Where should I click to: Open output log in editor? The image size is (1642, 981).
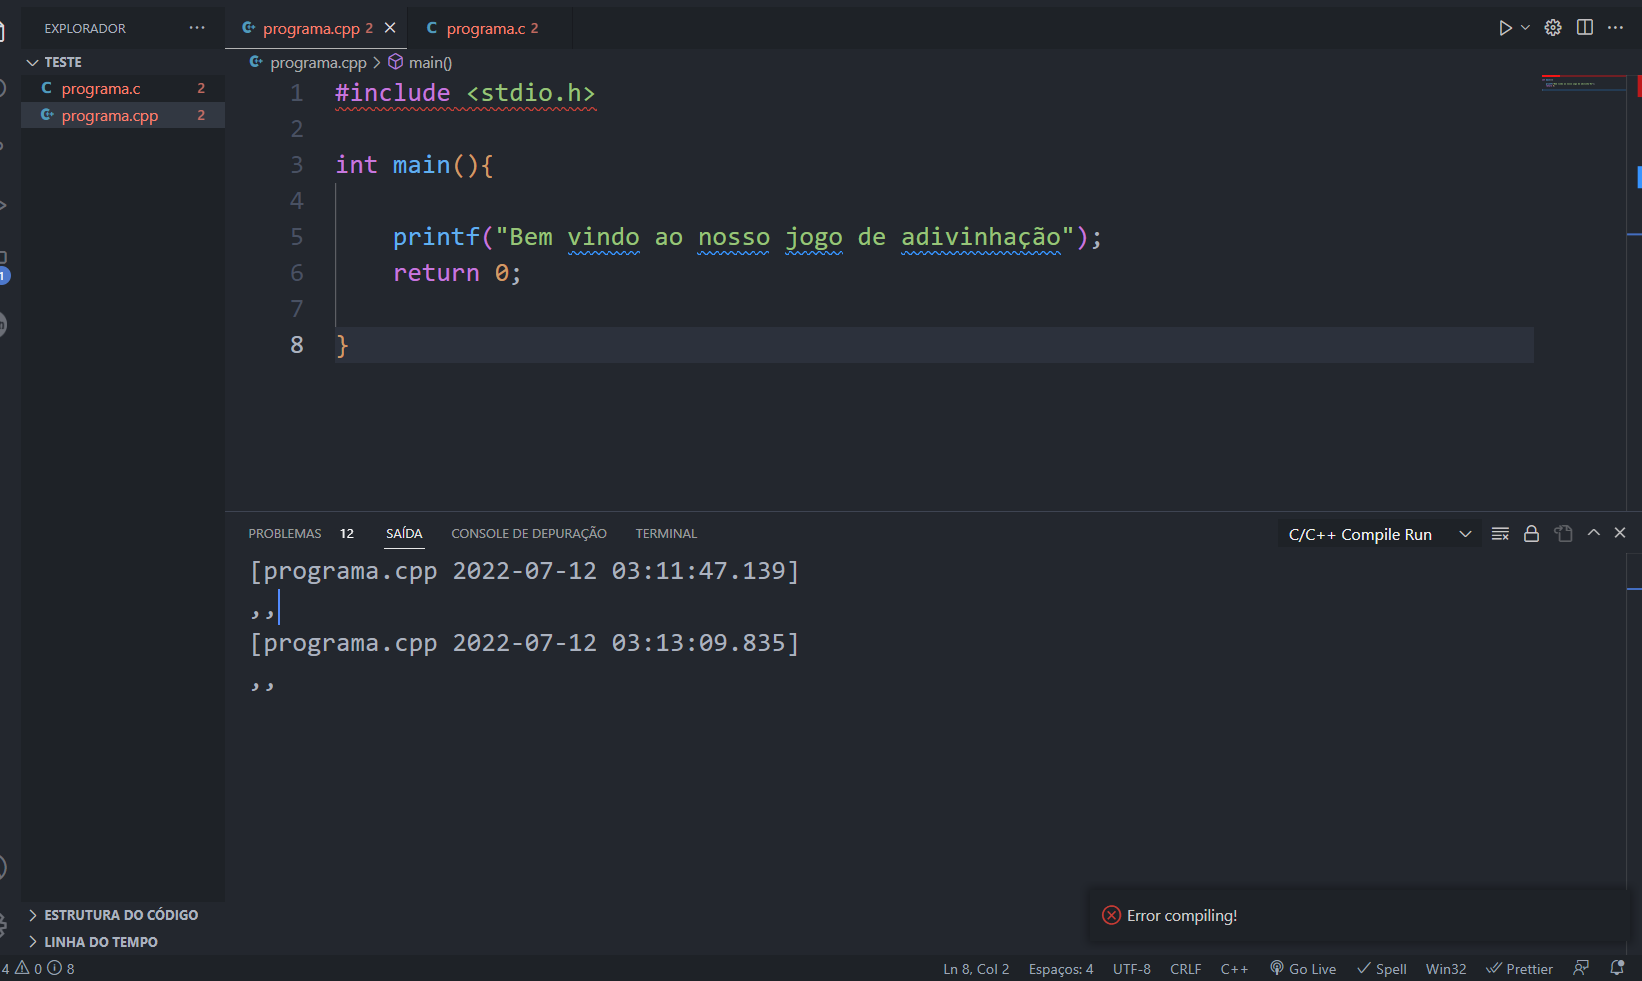tap(1563, 534)
